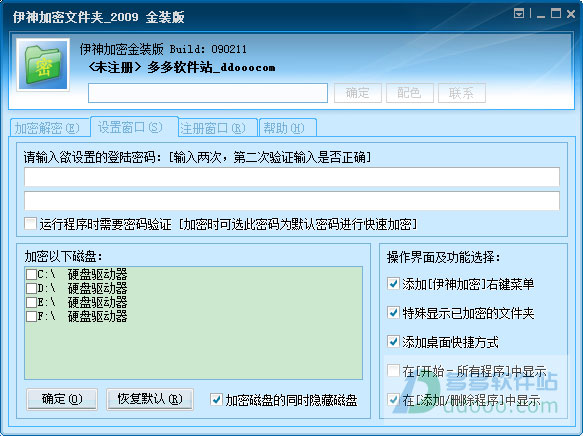Open the 配色 color scheme button

(x=410, y=93)
